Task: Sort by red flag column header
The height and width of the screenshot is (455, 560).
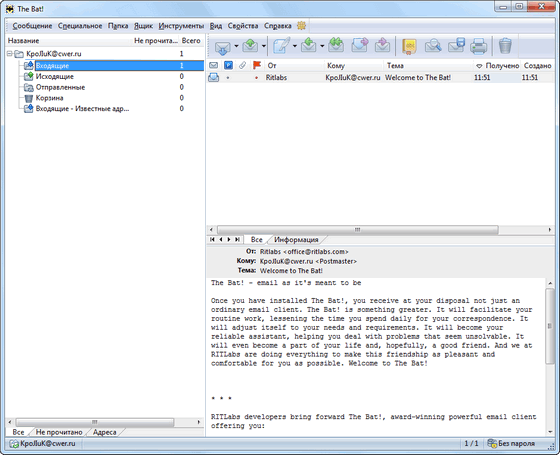Action: [257, 65]
